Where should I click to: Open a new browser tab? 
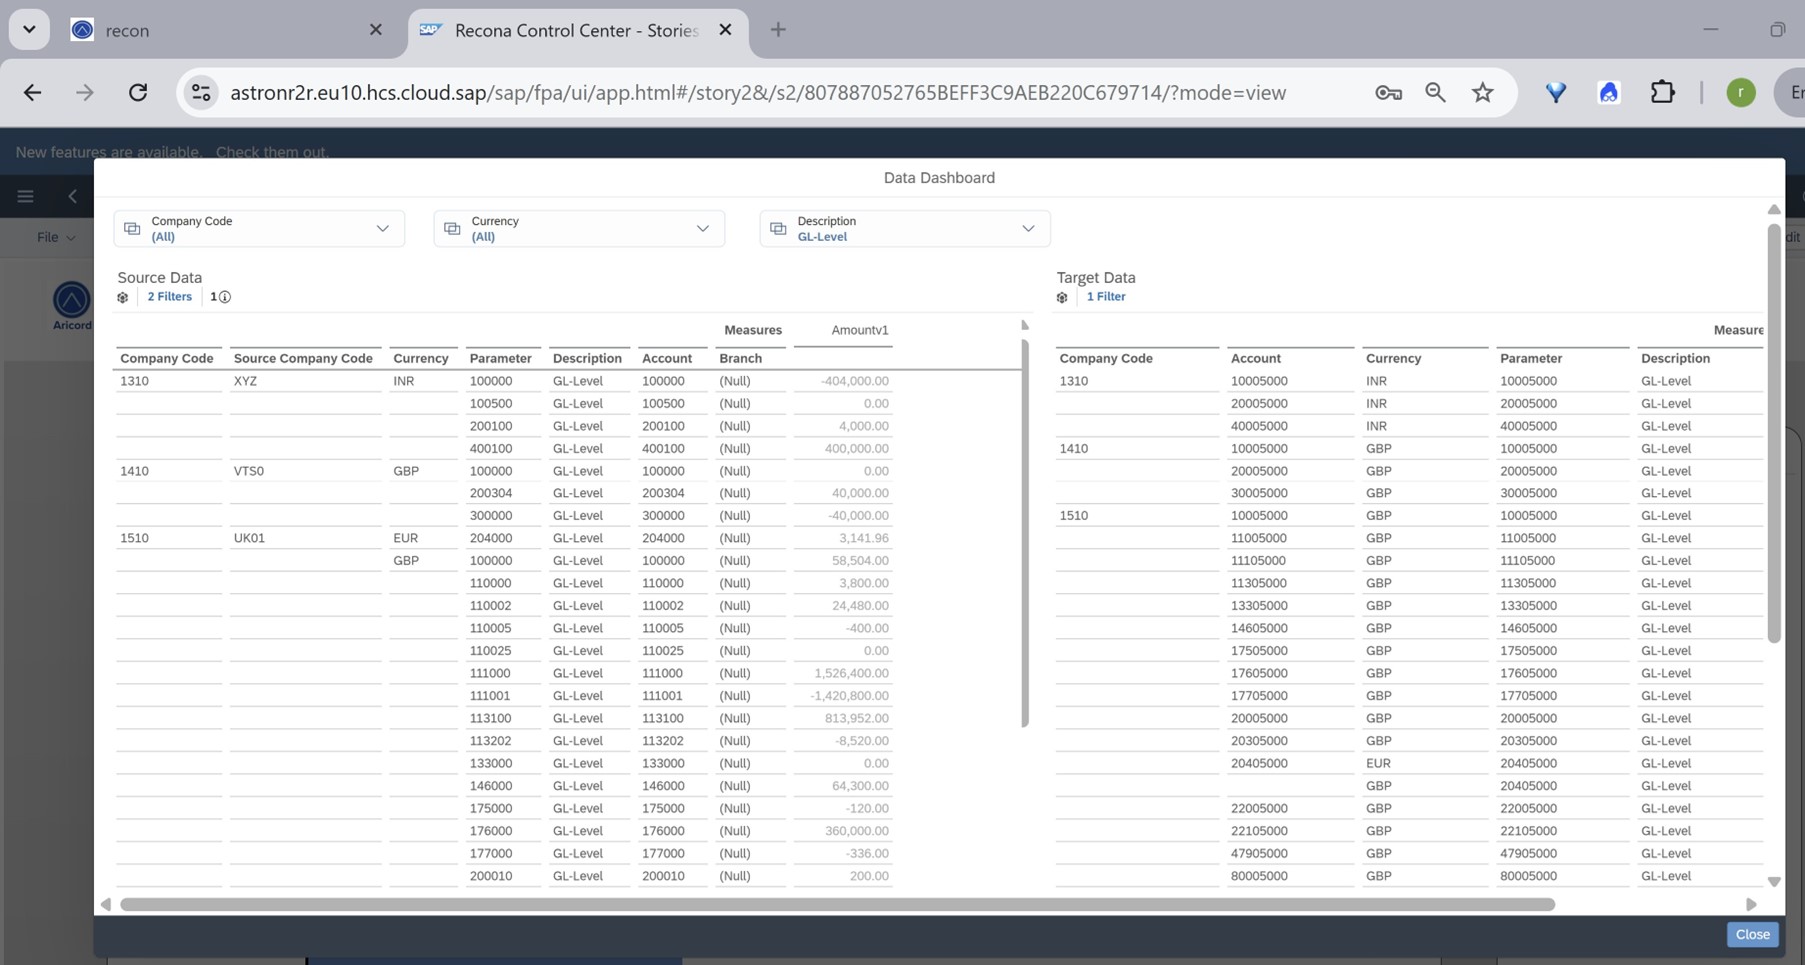pos(778,30)
